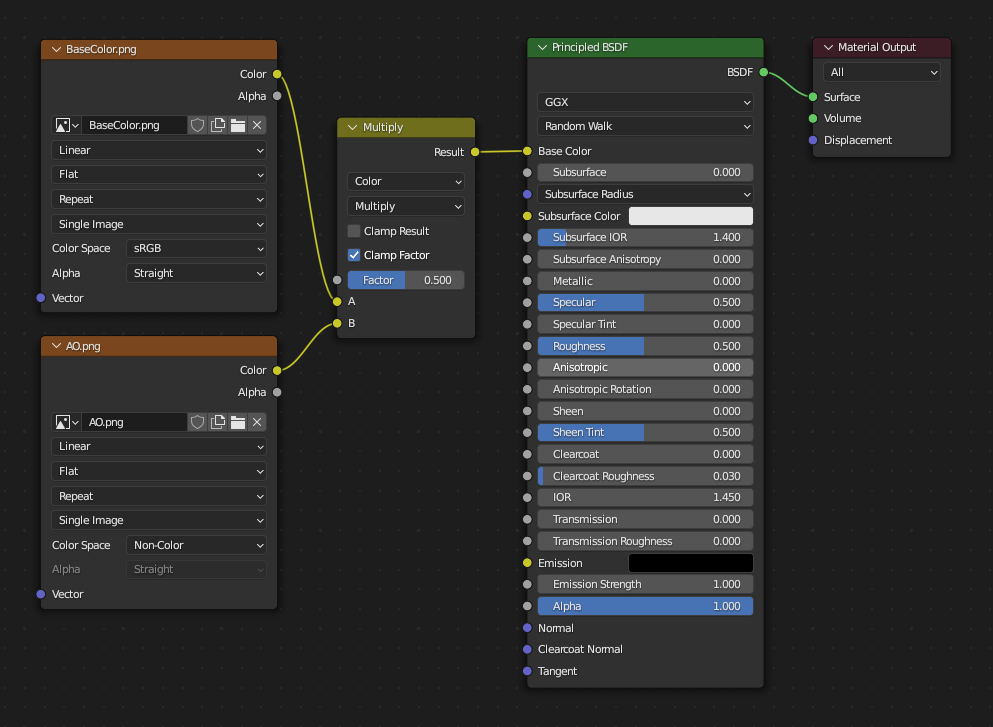Click Alpha 1.000 slider
This screenshot has height=727, width=993.
(645, 606)
